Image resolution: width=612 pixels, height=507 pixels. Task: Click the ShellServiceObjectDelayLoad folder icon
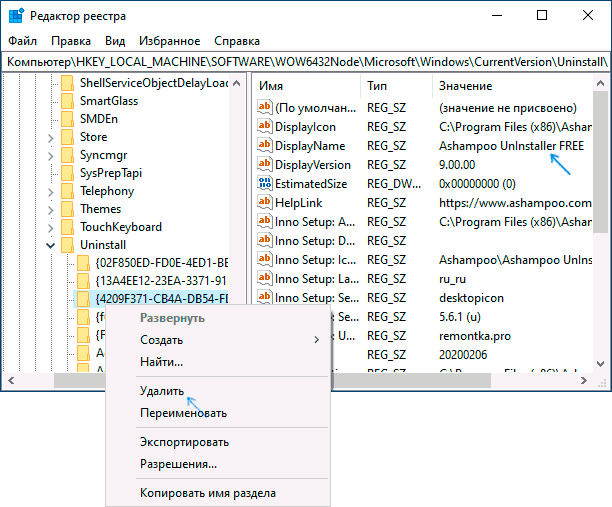68,83
